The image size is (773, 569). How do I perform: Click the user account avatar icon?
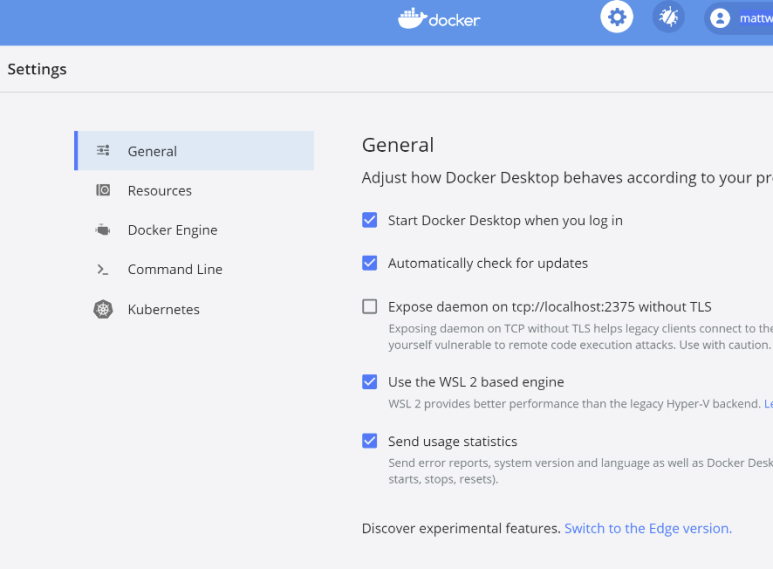[720, 18]
